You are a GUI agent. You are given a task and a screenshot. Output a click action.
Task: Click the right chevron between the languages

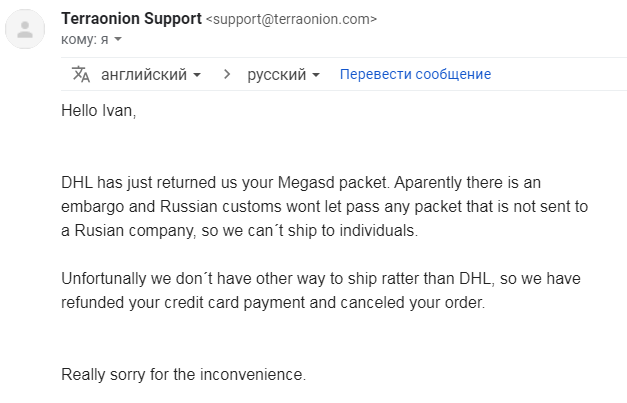click(x=227, y=74)
